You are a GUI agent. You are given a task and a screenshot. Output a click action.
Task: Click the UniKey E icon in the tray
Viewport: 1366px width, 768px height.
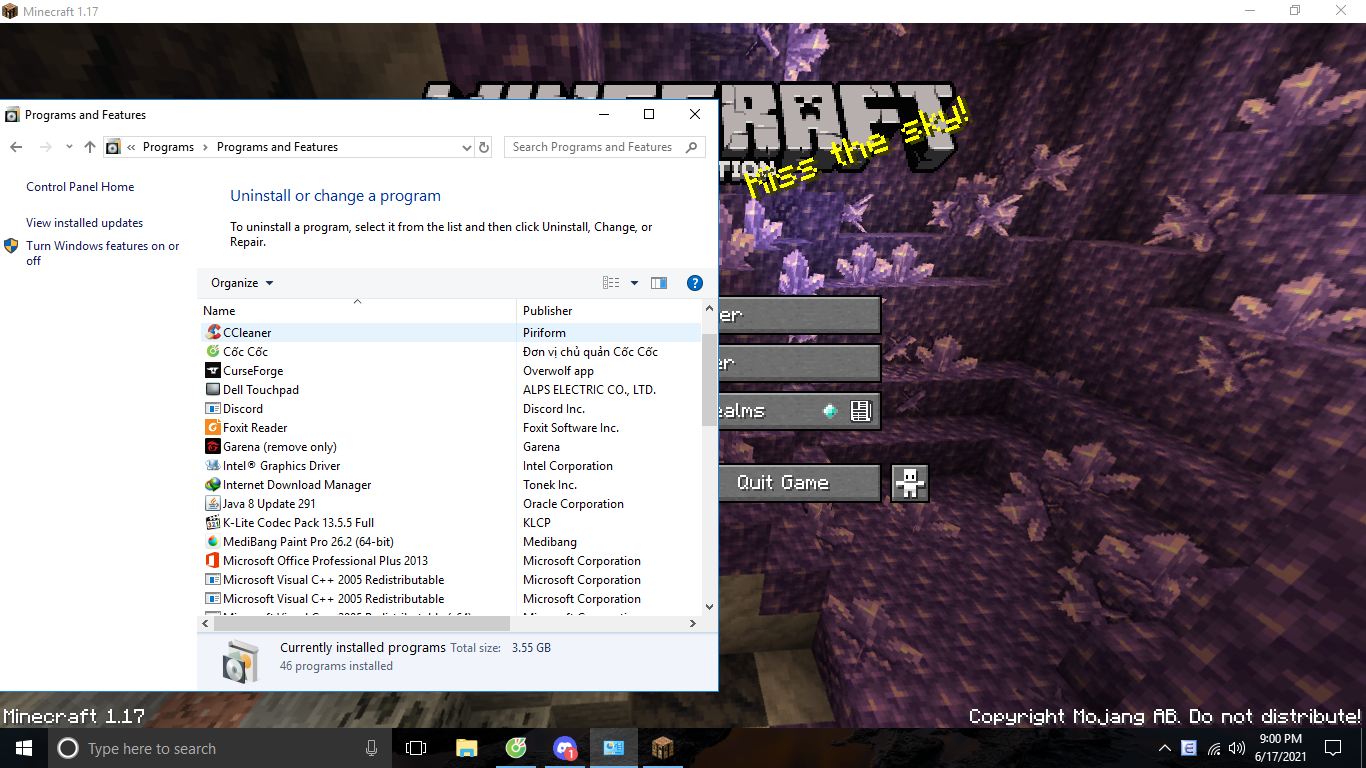click(x=1189, y=748)
